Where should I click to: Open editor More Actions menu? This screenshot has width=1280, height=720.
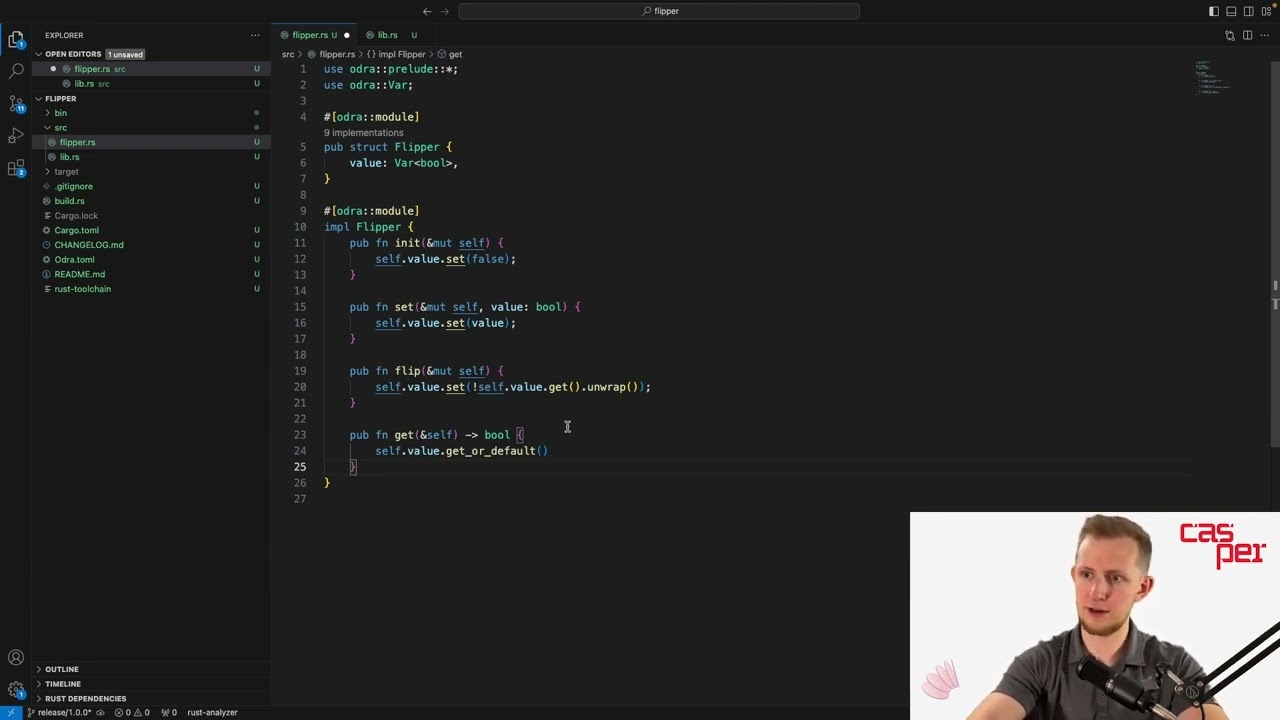(1265, 35)
